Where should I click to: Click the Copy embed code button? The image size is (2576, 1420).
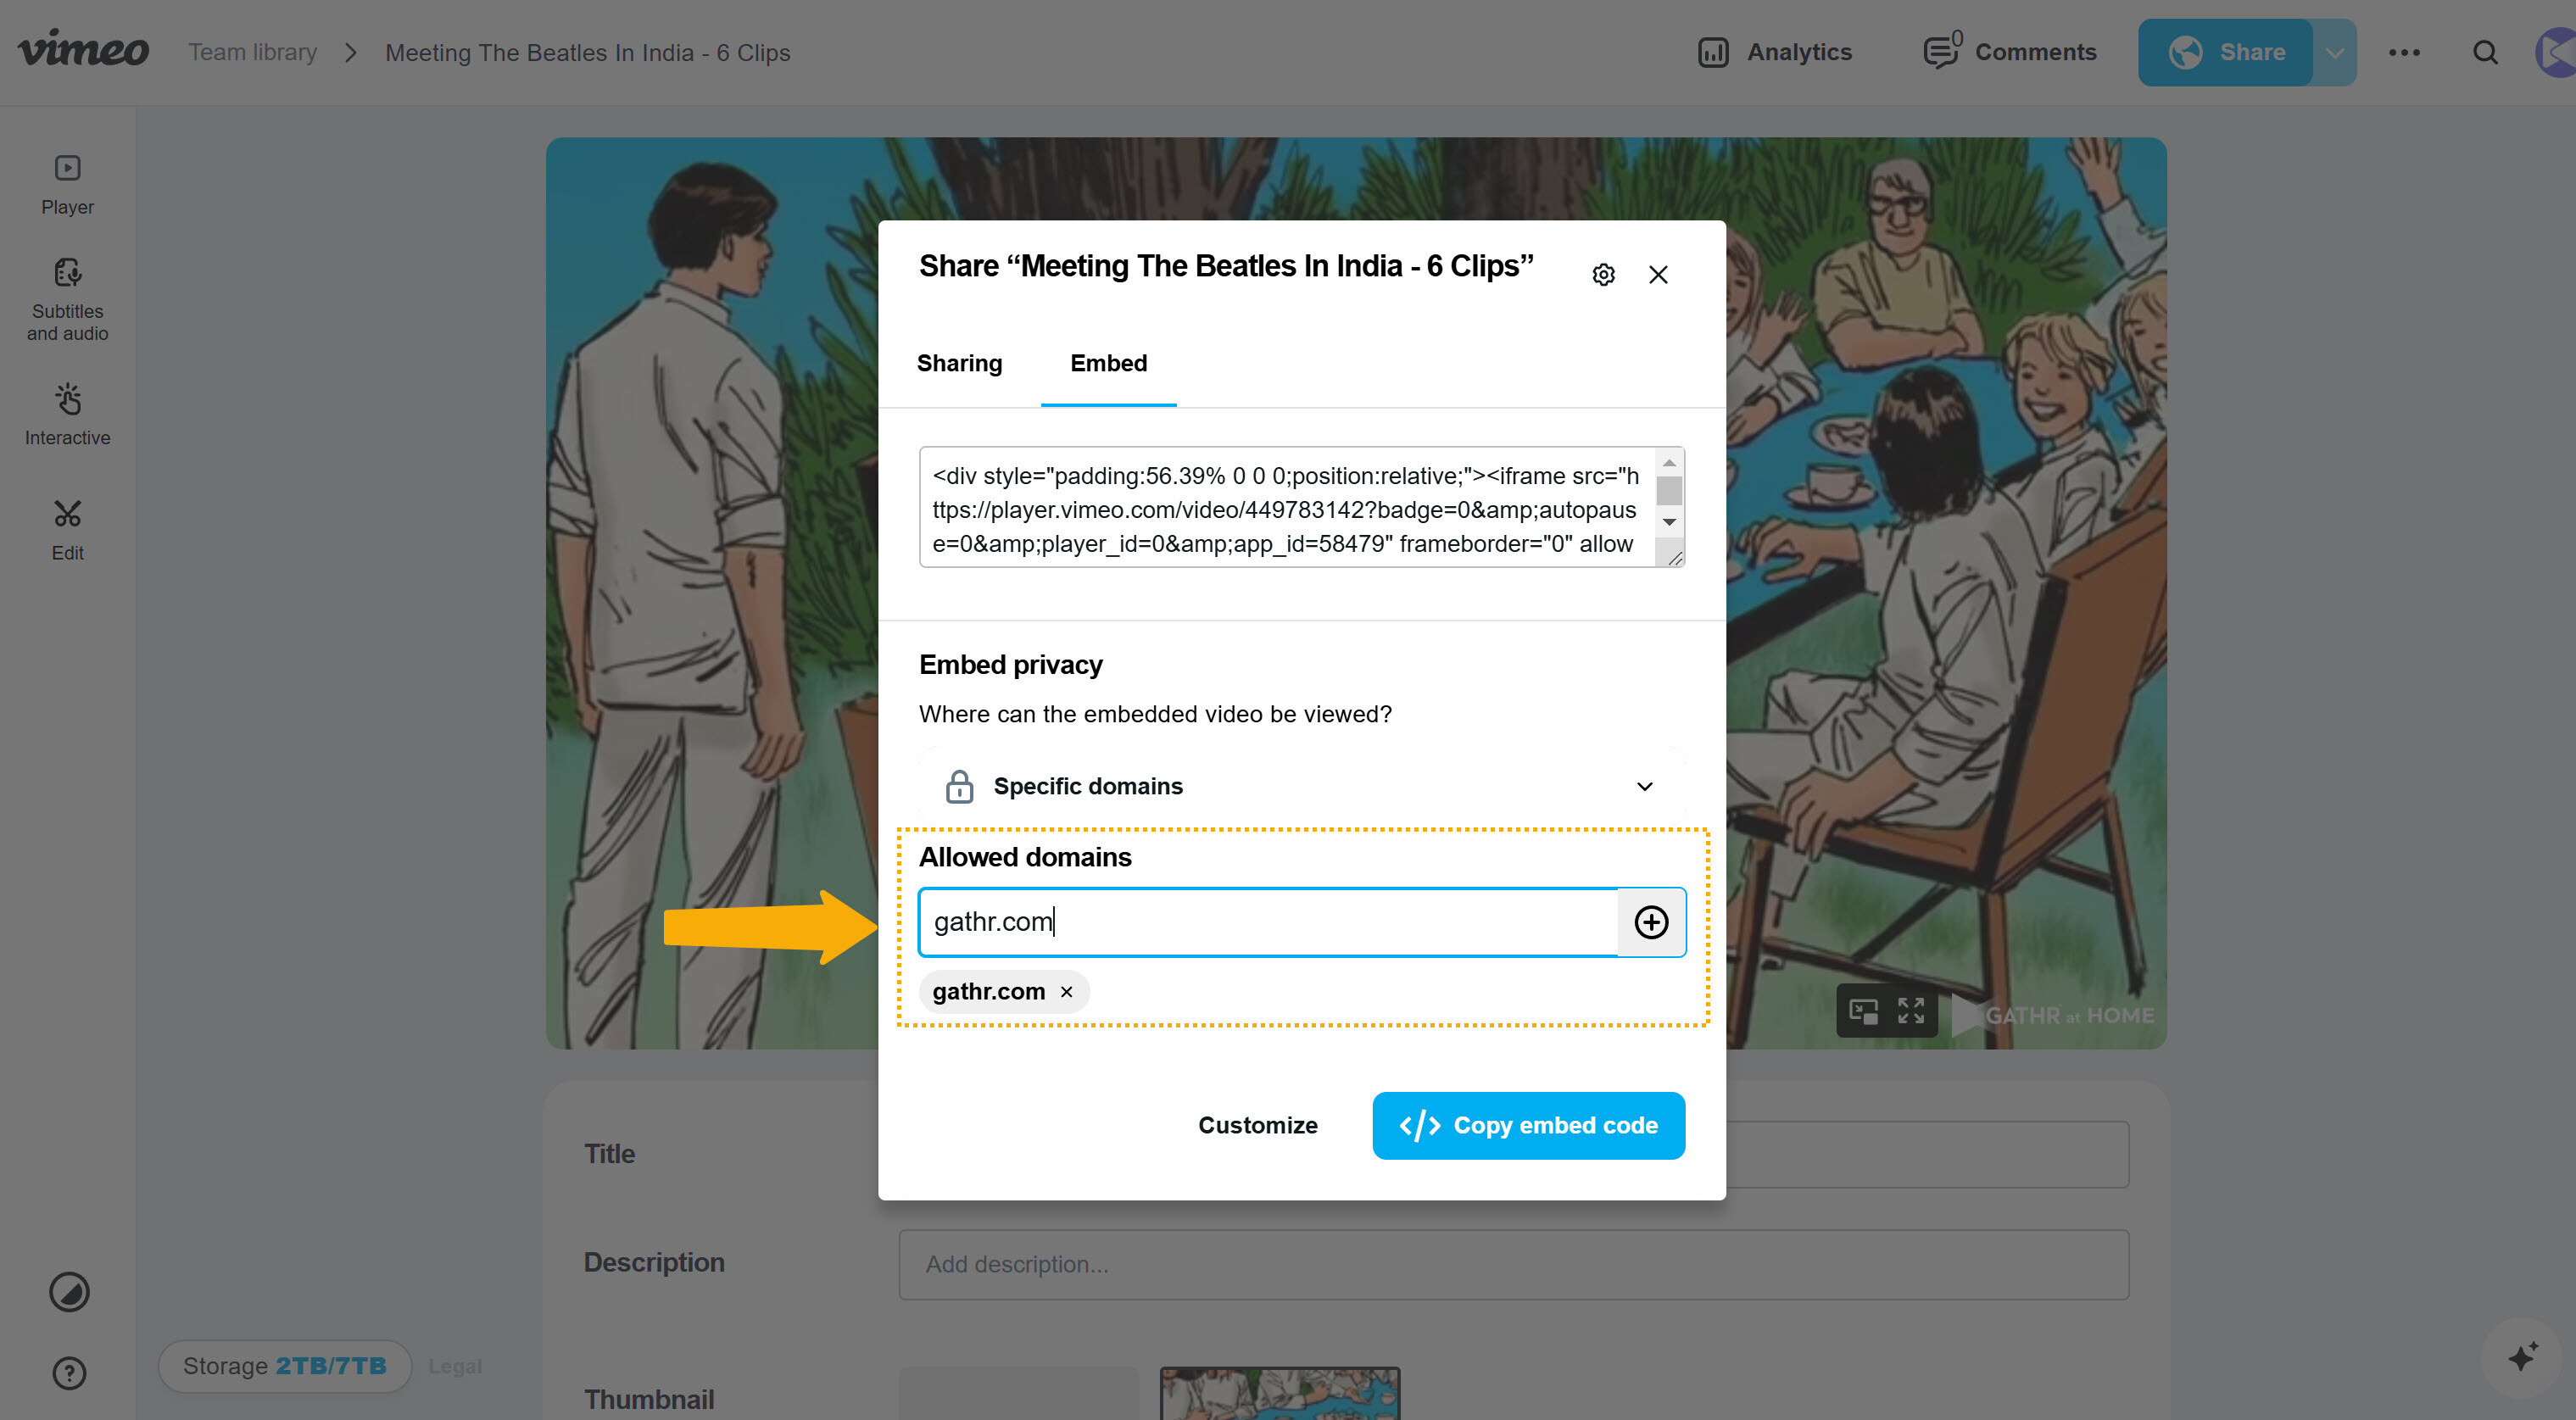[1527, 1125]
